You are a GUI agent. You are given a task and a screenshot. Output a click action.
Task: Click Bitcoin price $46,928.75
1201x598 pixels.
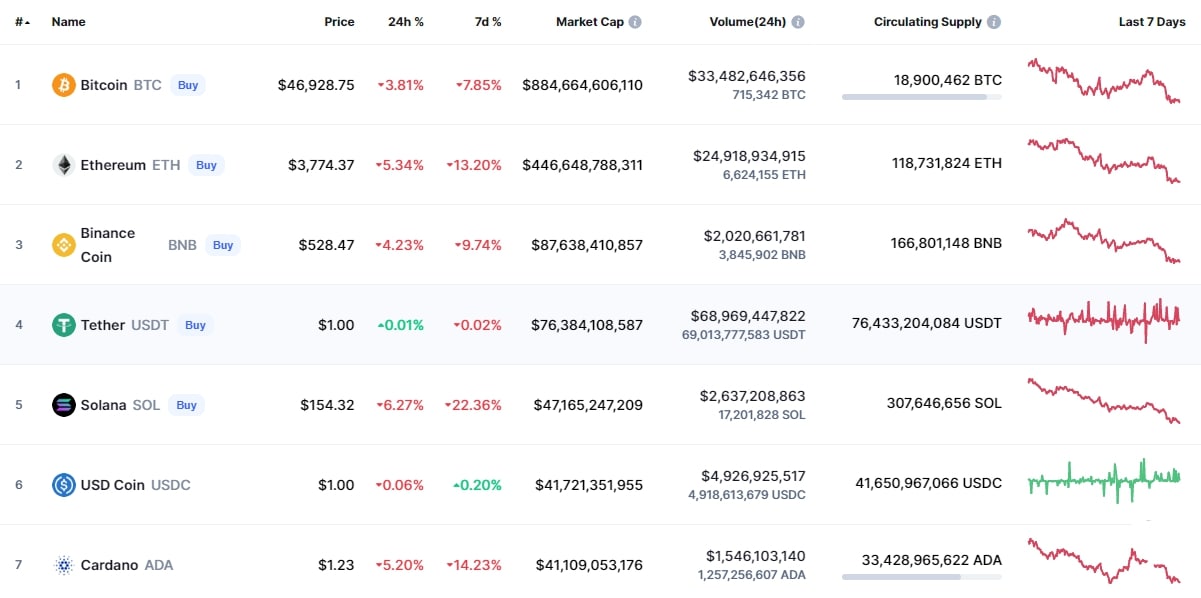pyautogui.click(x=316, y=85)
